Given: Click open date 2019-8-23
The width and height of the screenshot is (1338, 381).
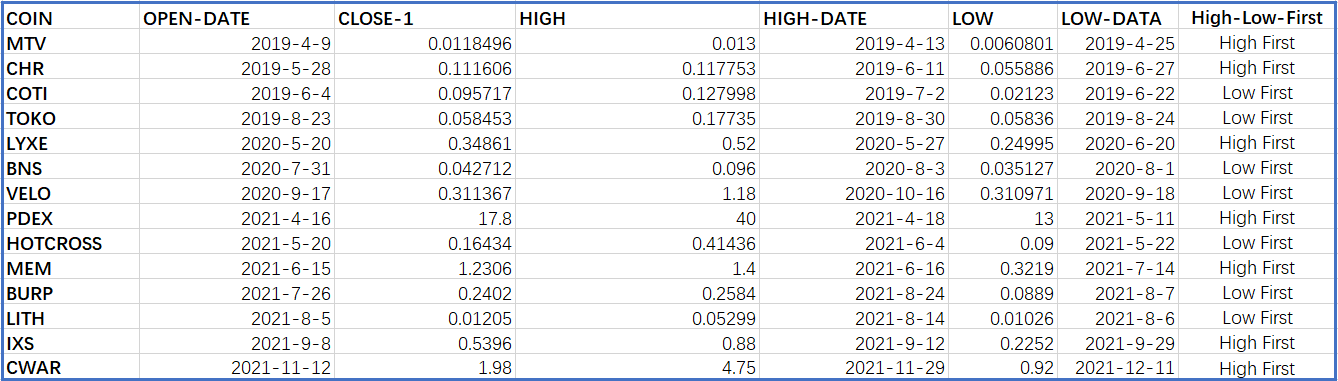Looking at the screenshot, I should click(x=288, y=118).
